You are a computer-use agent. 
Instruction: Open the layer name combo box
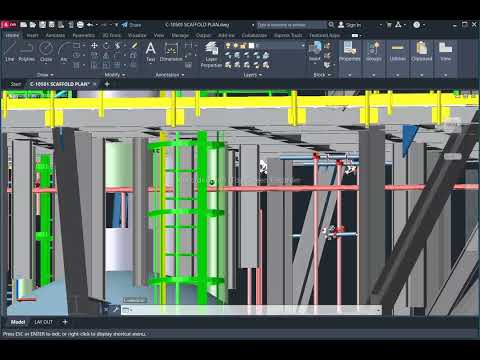tap(280, 45)
